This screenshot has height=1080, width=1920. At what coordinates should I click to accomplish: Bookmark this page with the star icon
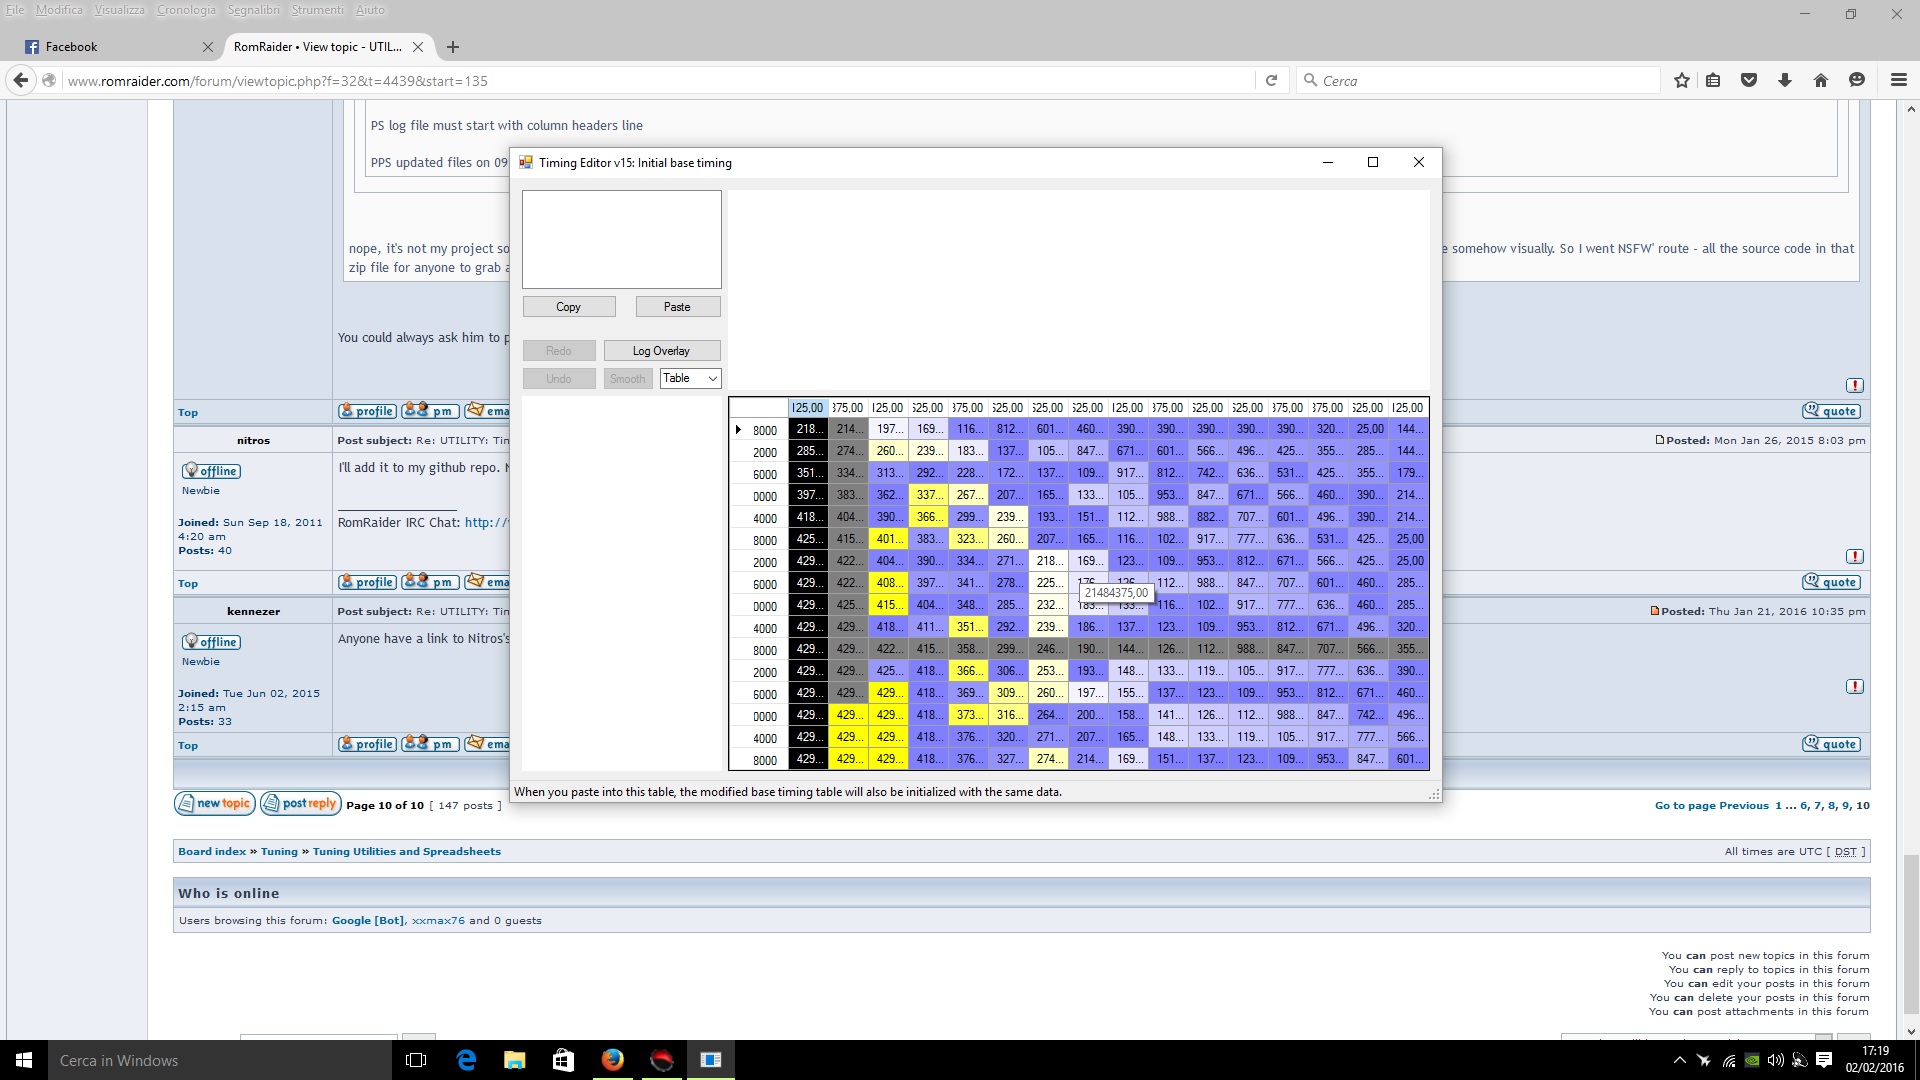pyautogui.click(x=1681, y=81)
